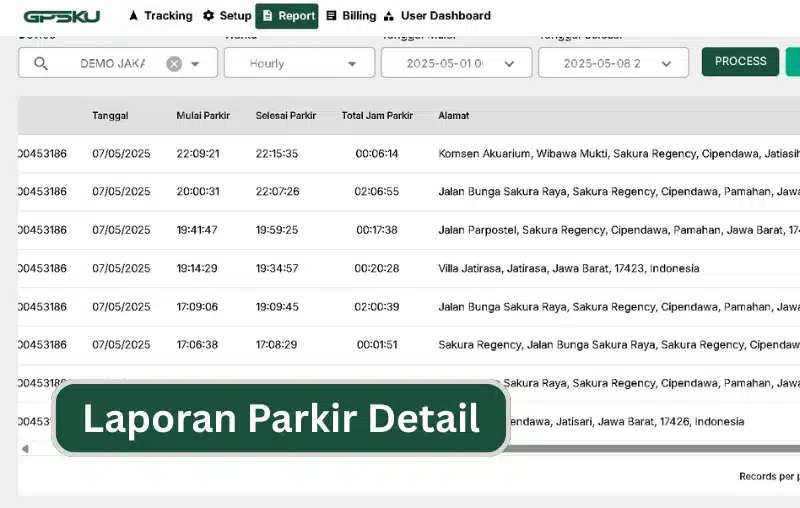Viewport: 800px width, 508px height.
Task: Select start time 19:14:29 cell
Action: click(x=197, y=268)
